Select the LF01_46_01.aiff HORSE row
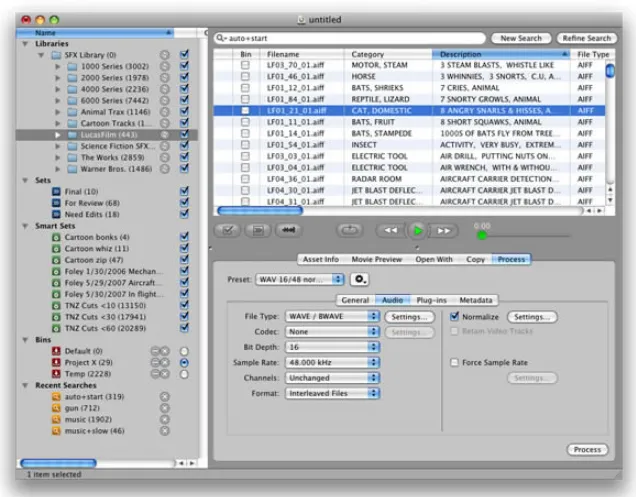This screenshot has height=497, width=636. tap(409, 76)
